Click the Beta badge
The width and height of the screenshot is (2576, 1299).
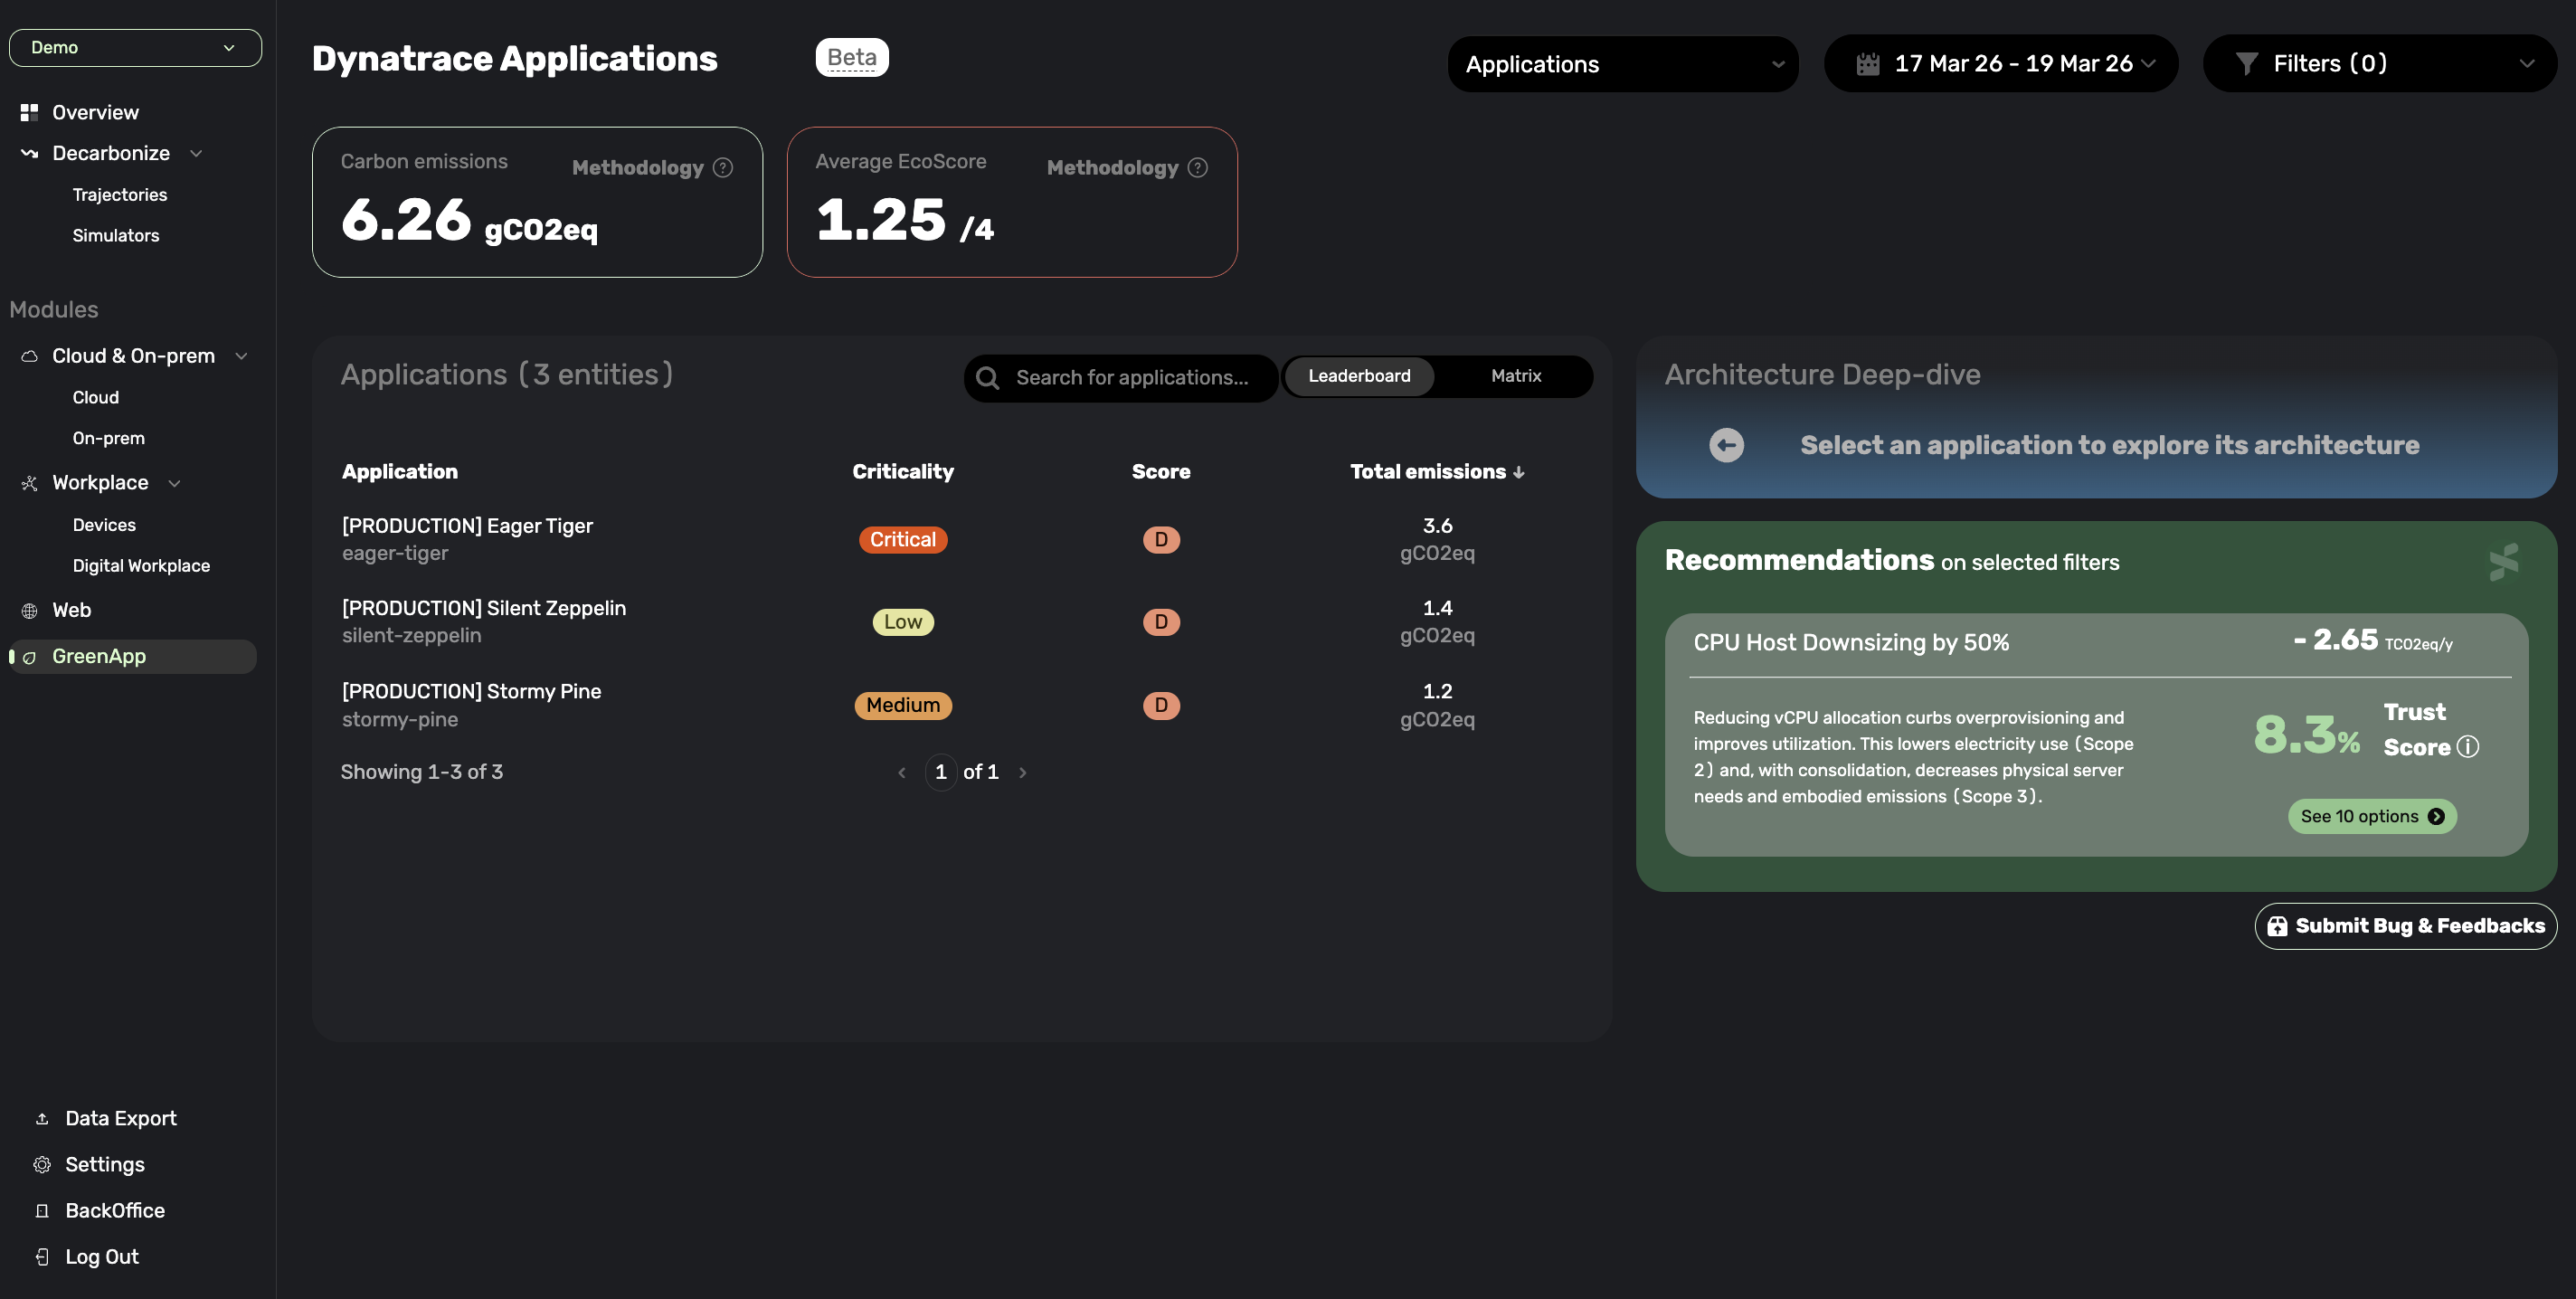click(852, 57)
